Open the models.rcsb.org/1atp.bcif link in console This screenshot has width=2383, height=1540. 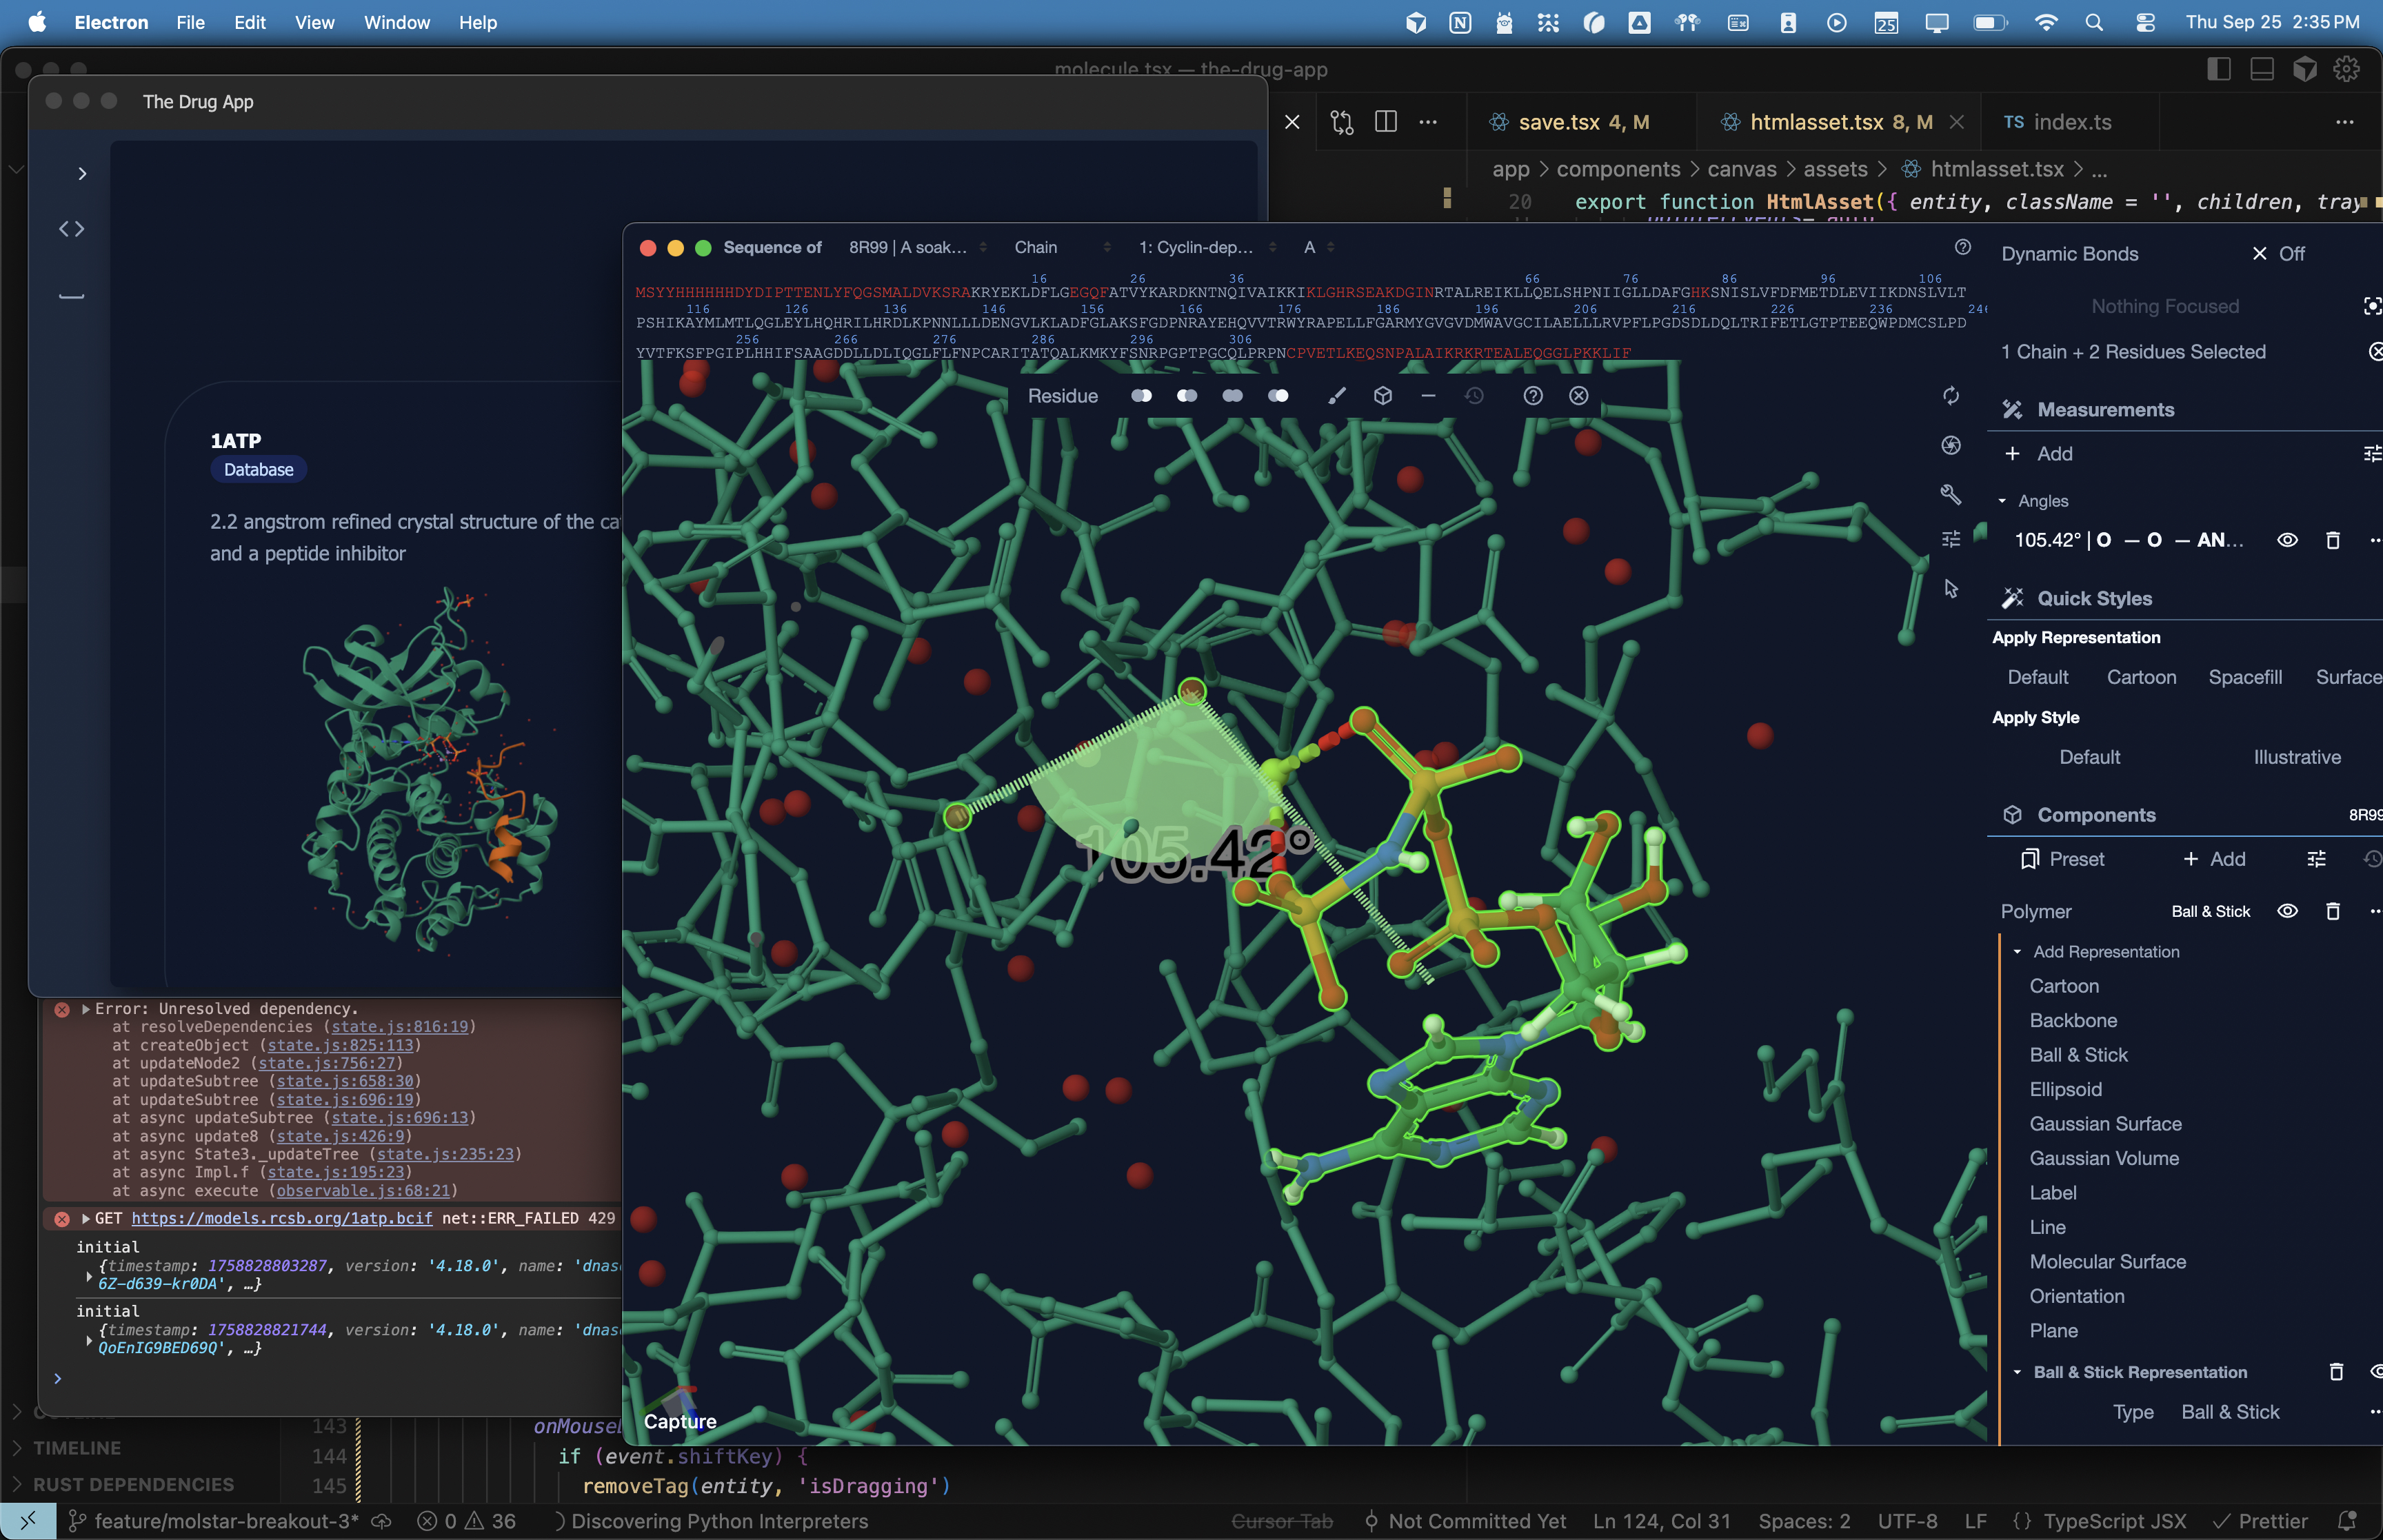282,1218
